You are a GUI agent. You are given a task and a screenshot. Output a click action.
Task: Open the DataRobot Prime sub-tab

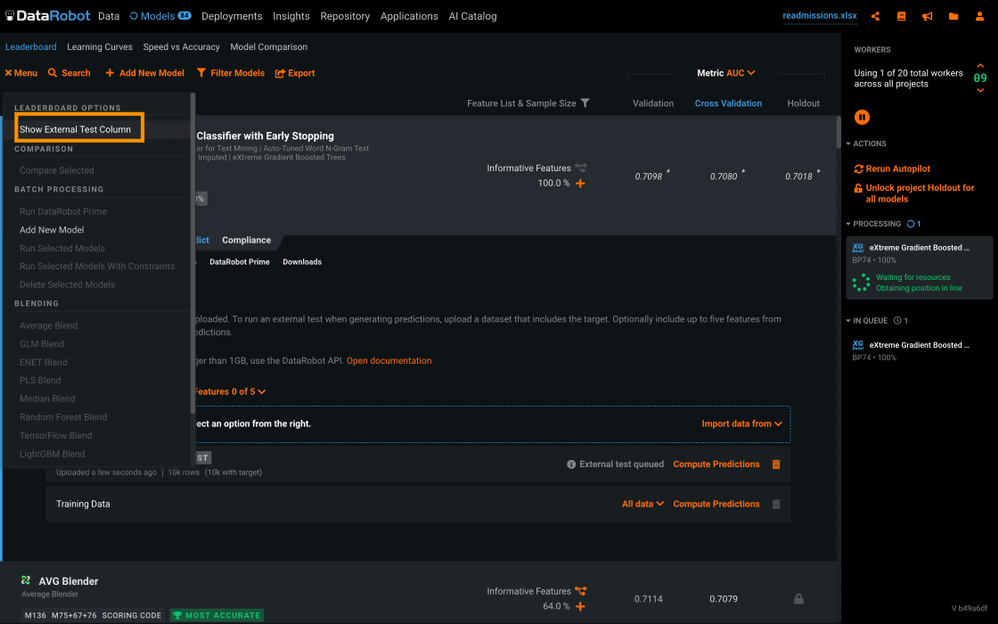pyautogui.click(x=239, y=262)
